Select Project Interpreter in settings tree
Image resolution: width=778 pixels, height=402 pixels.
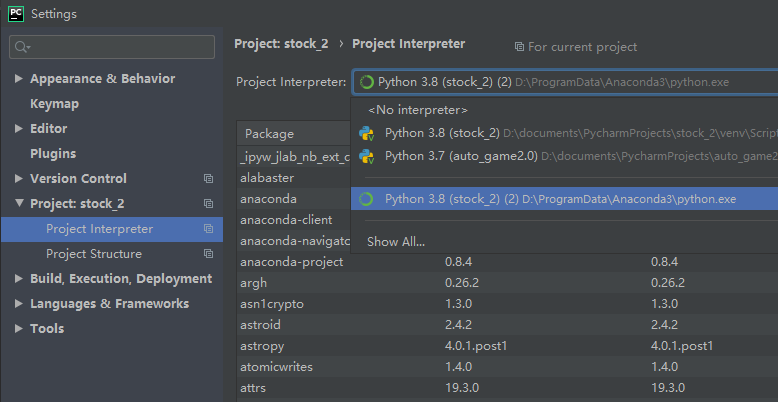(x=112, y=229)
